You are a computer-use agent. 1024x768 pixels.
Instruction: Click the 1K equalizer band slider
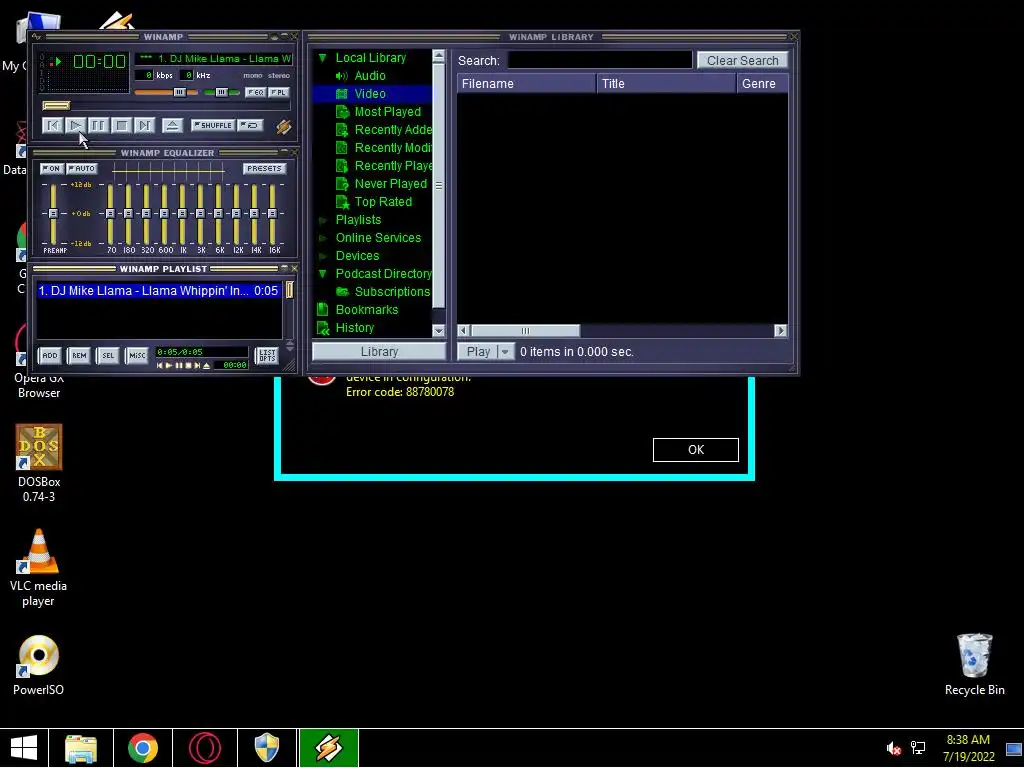[x=182, y=214]
